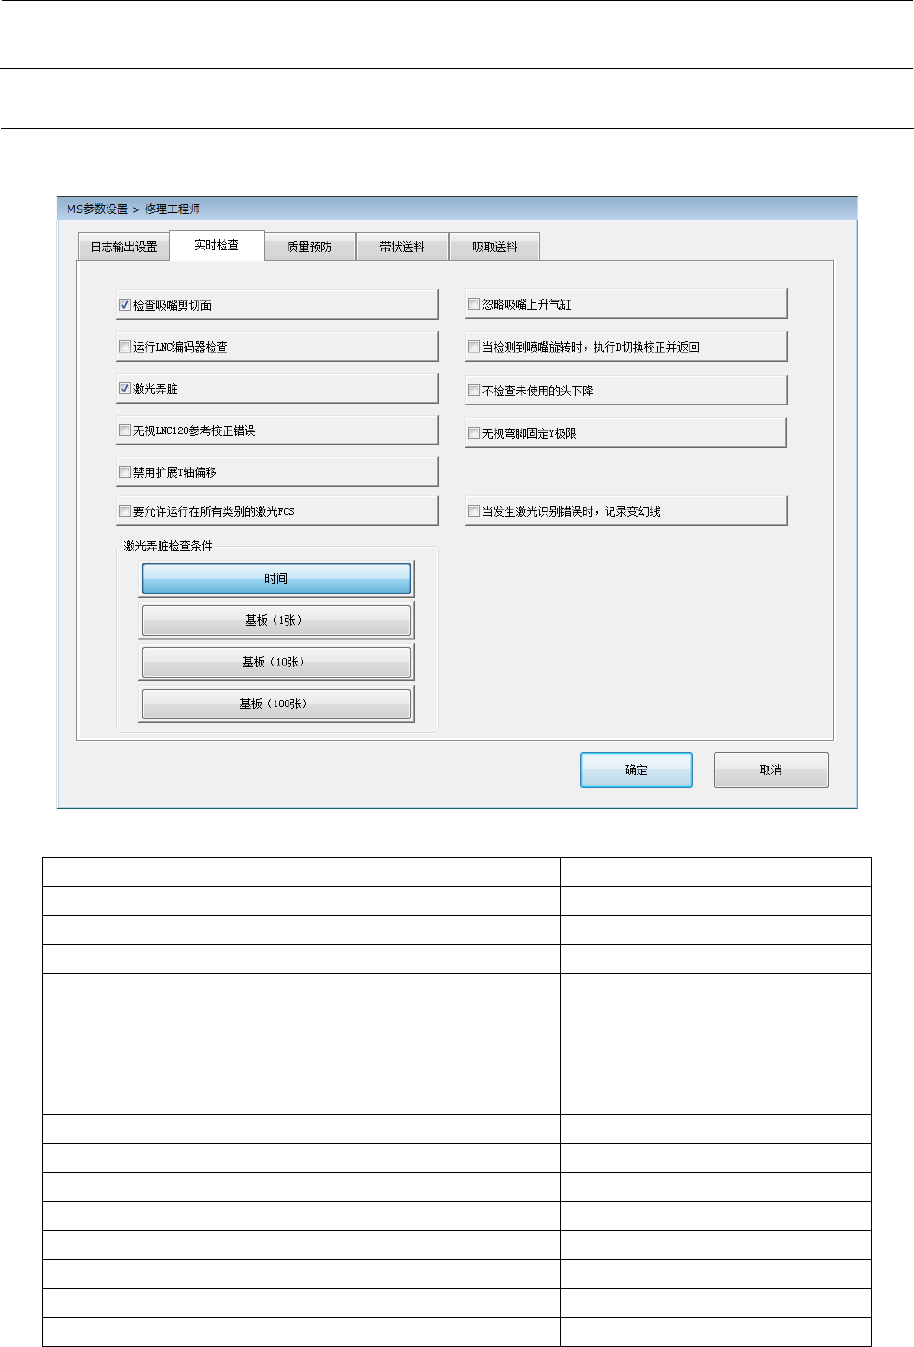Open the 带状送料 tab
914x1347 pixels.
point(402,247)
